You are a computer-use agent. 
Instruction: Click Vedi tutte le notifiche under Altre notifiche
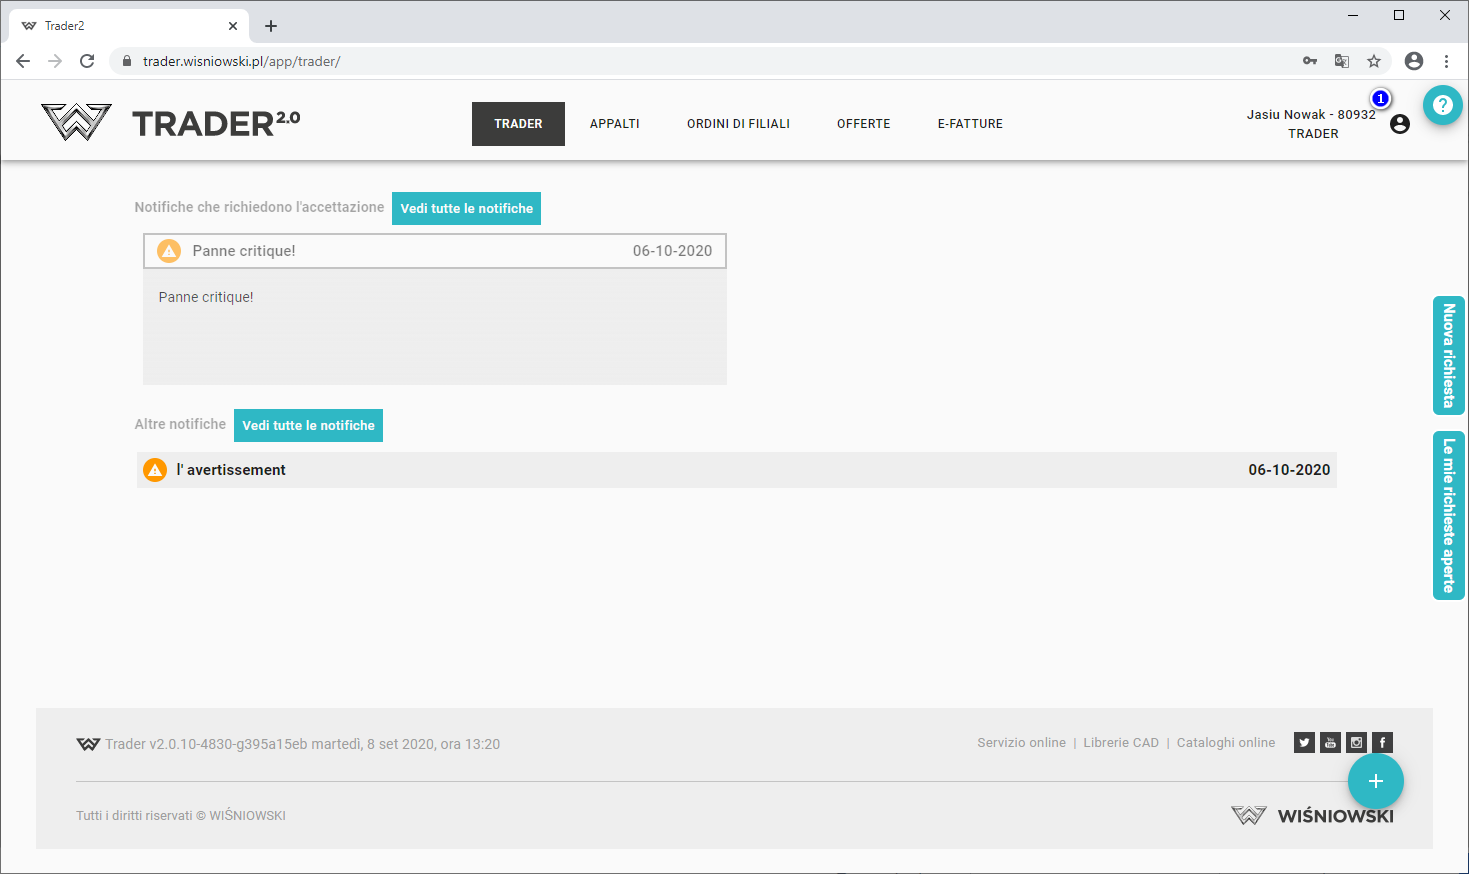(308, 425)
